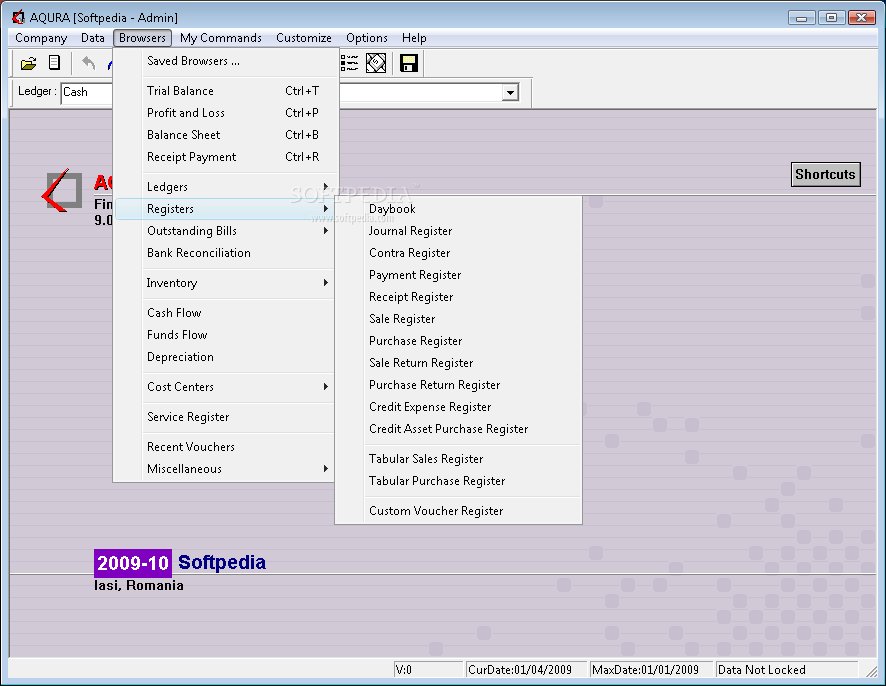The width and height of the screenshot is (886, 686).
Task: Open Receipt Register
Action: click(459, 297)
